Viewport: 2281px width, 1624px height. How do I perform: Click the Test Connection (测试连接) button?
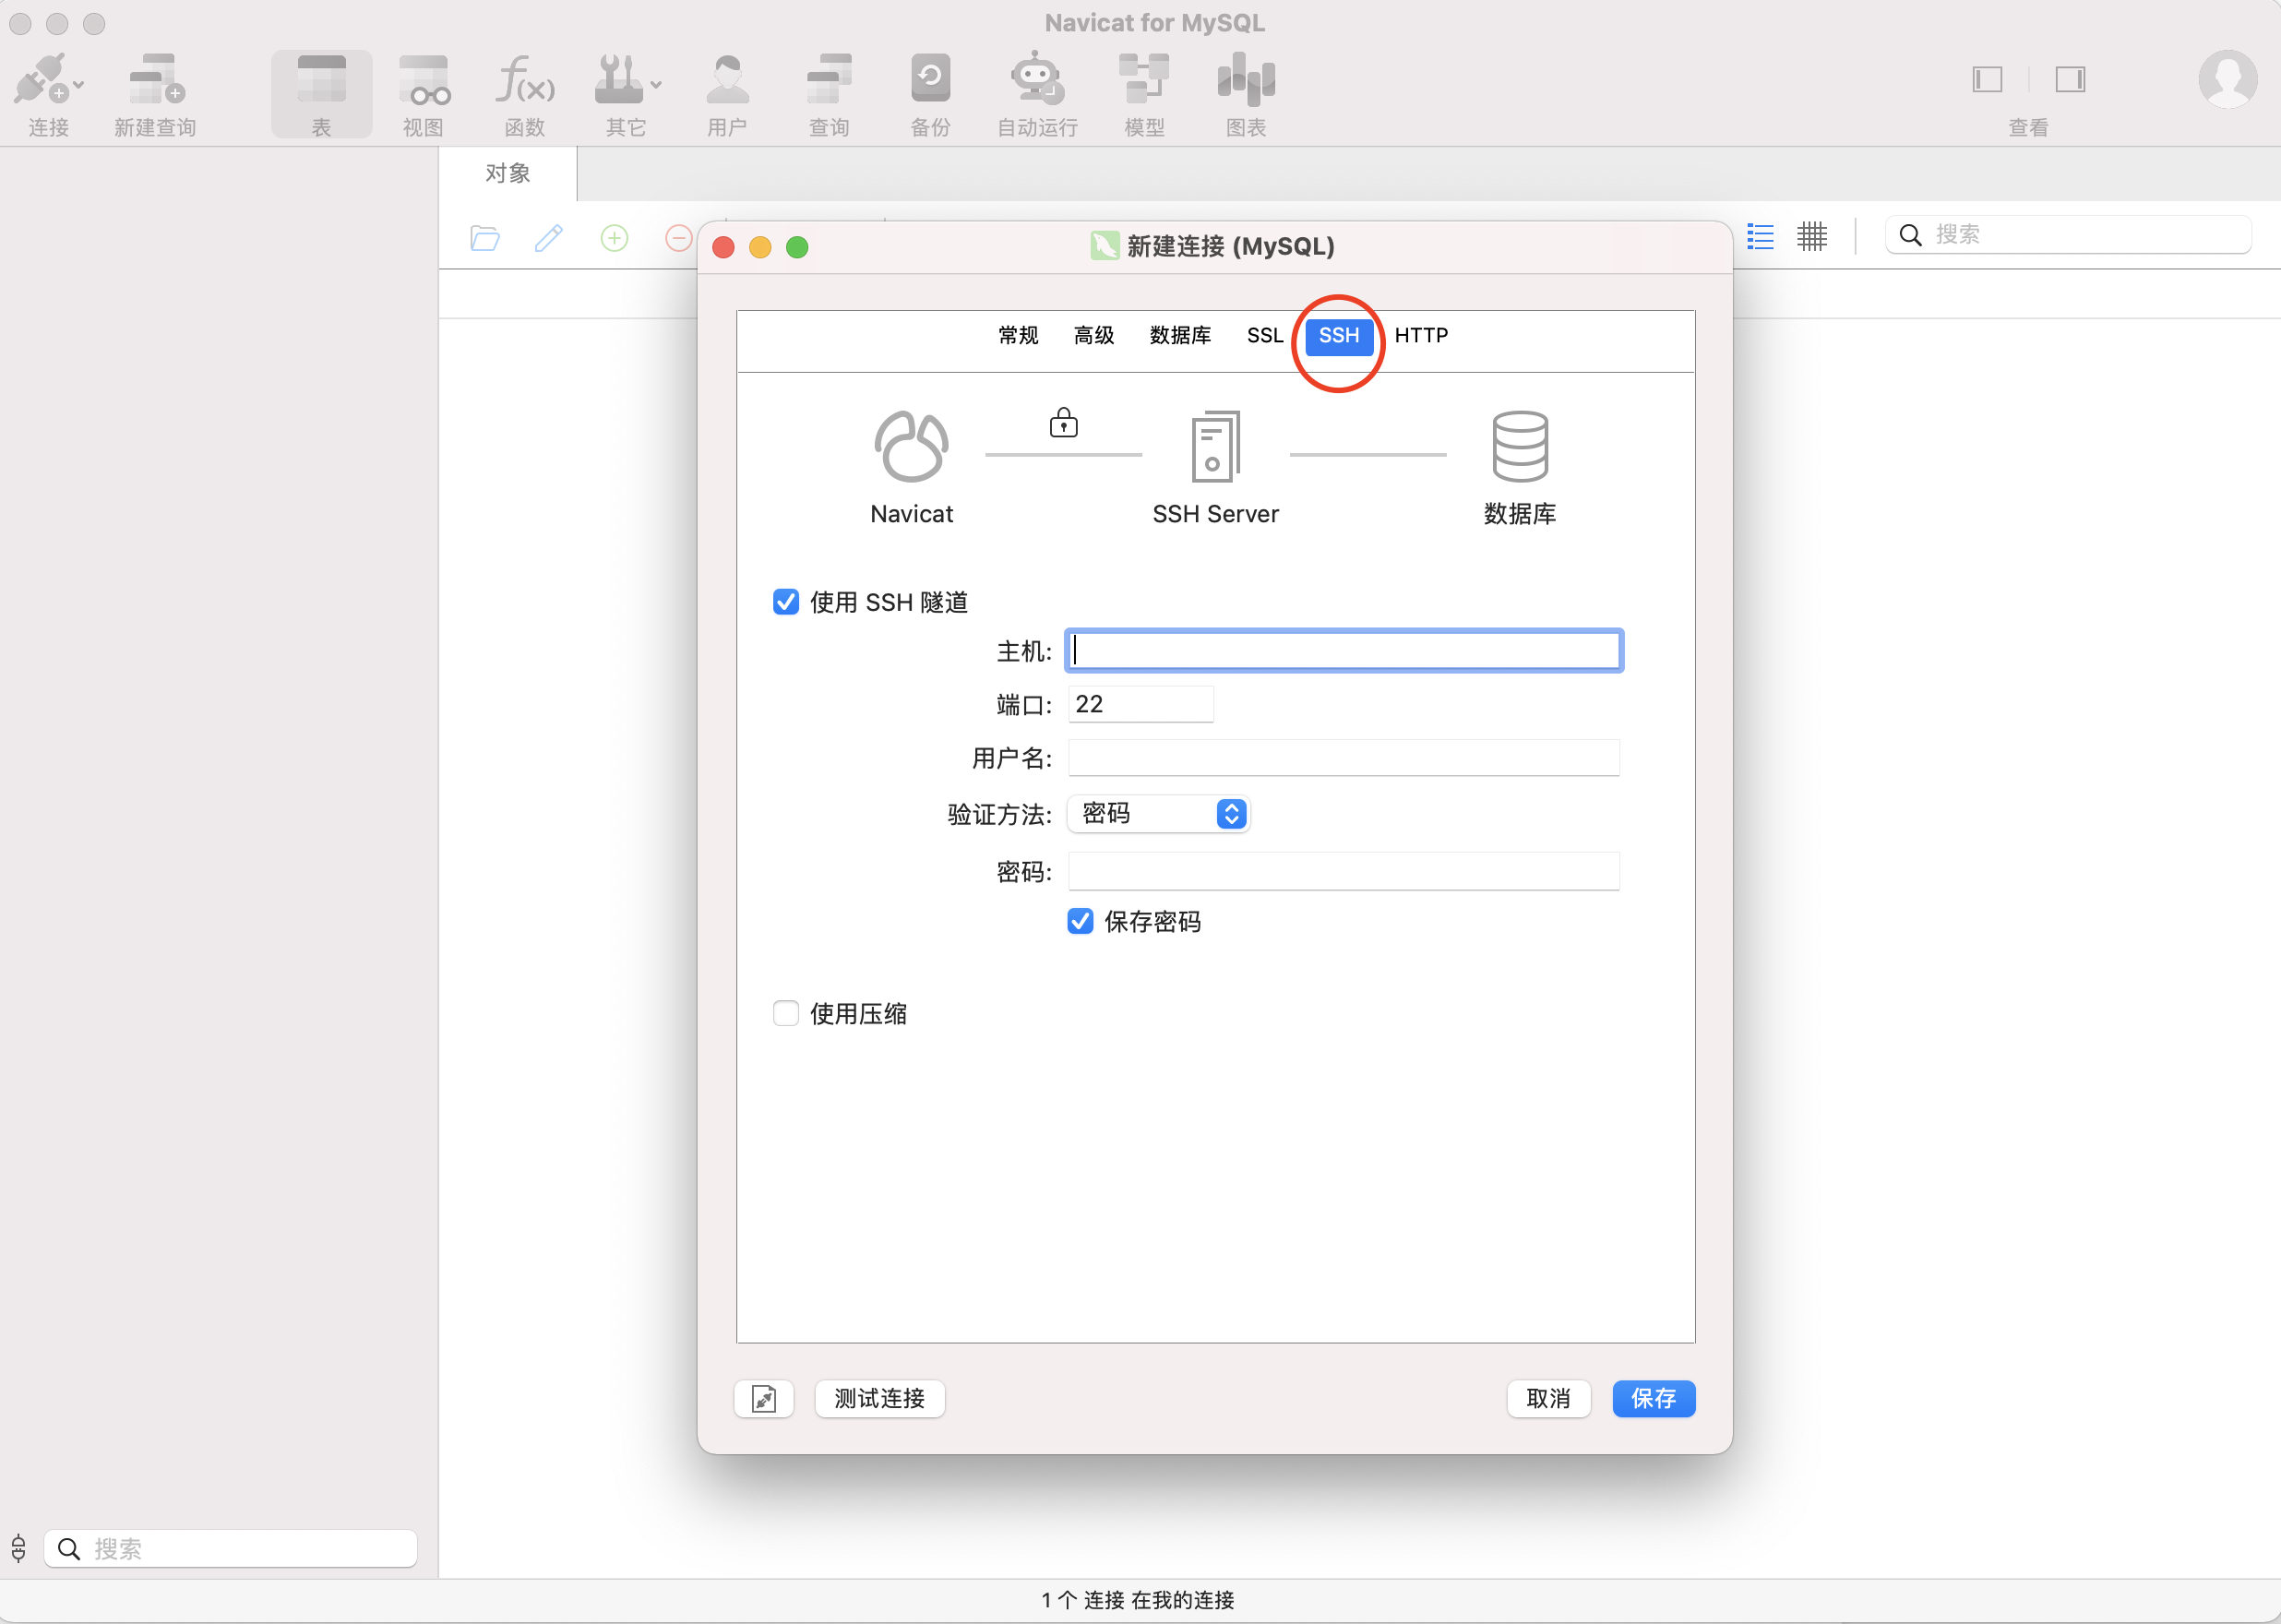879,1398
